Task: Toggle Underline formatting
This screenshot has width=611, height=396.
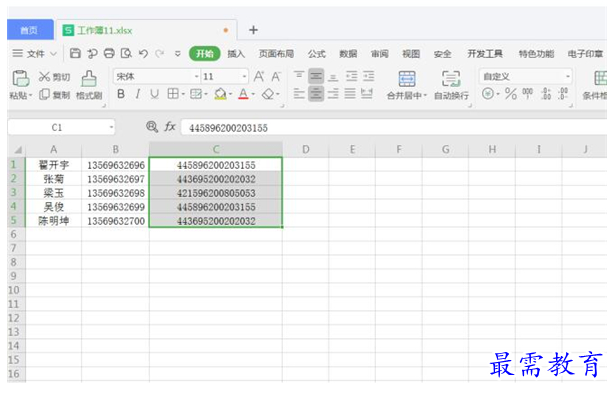Action: 154,94
